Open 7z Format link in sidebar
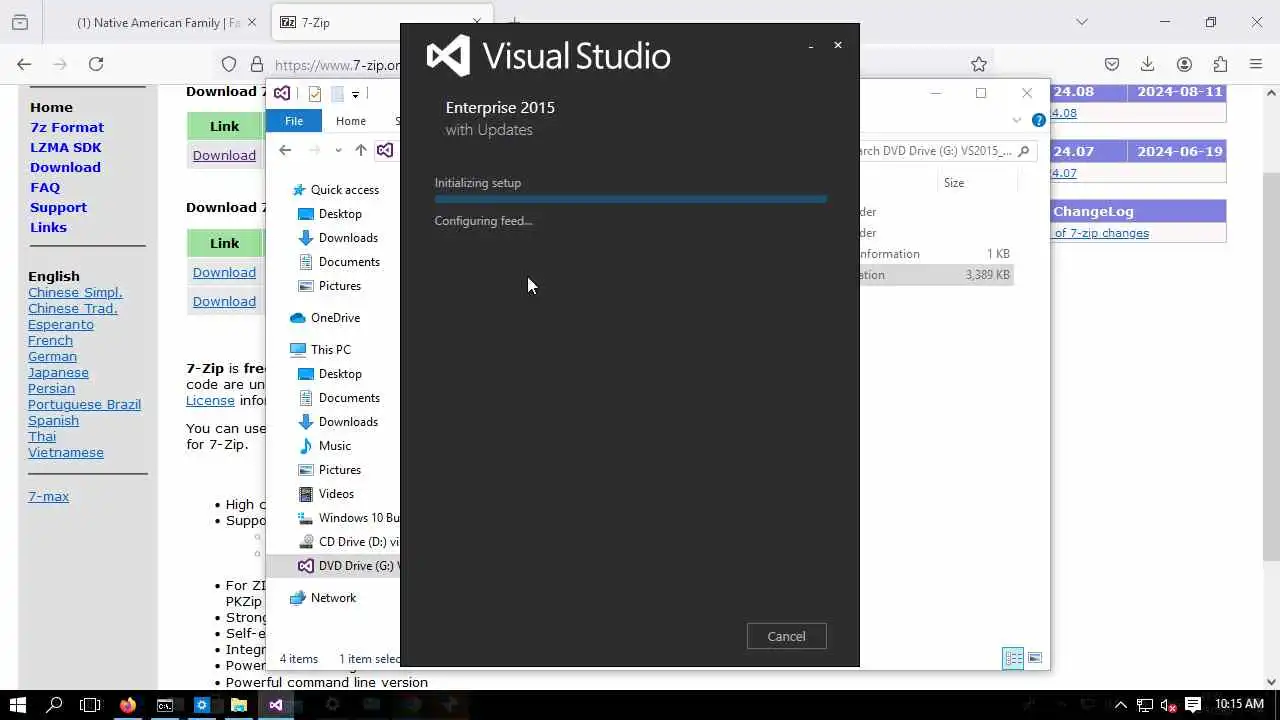The height and width of the screenshot is (720, 1280). click(x=67, y=127)
